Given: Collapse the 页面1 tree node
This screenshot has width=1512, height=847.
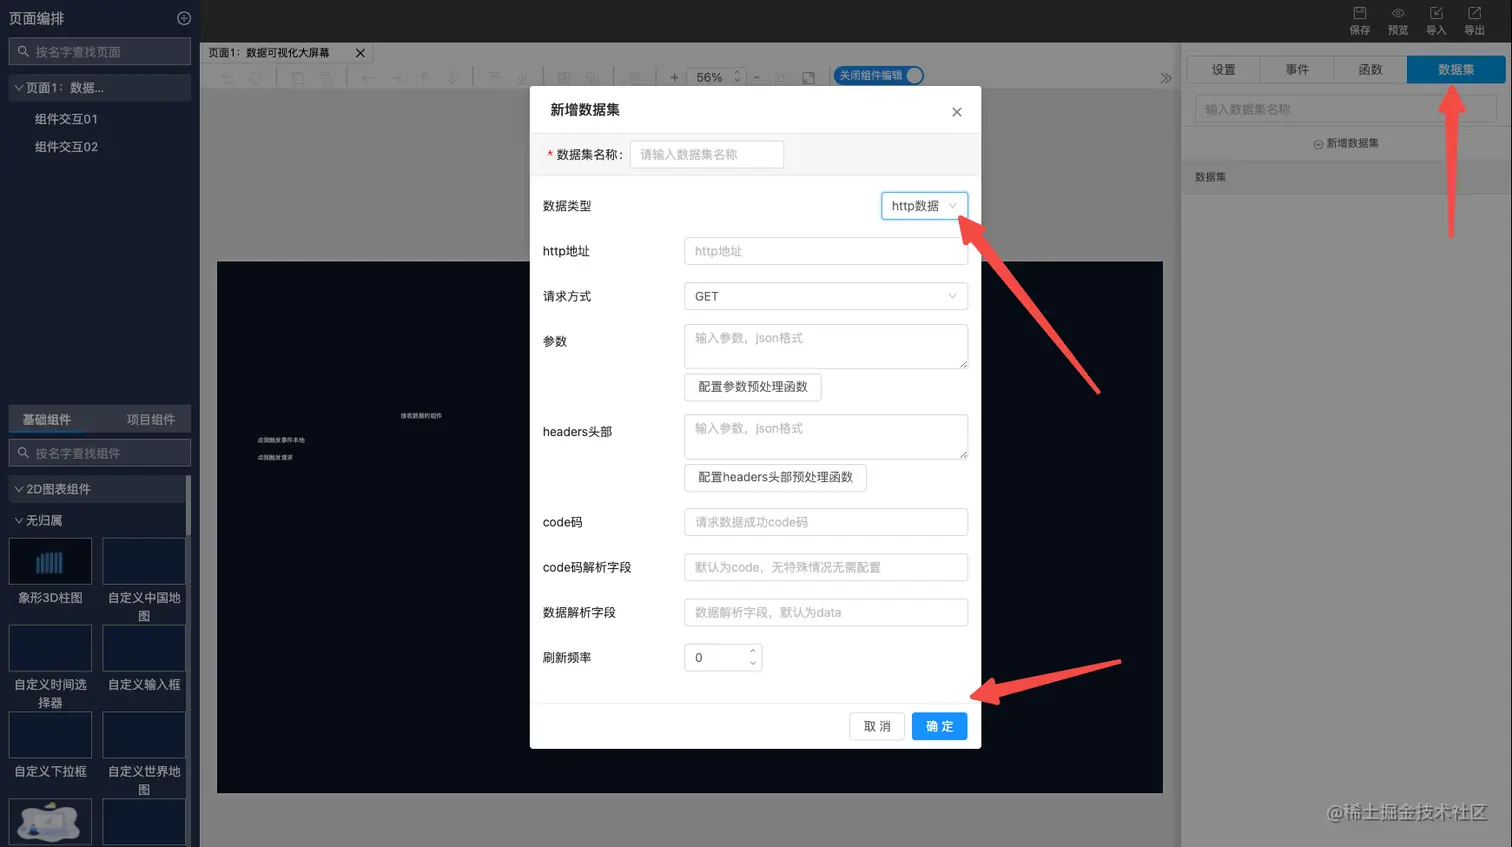Looking at the screenshot, I should pyautogui.click(x=19, y=88).
